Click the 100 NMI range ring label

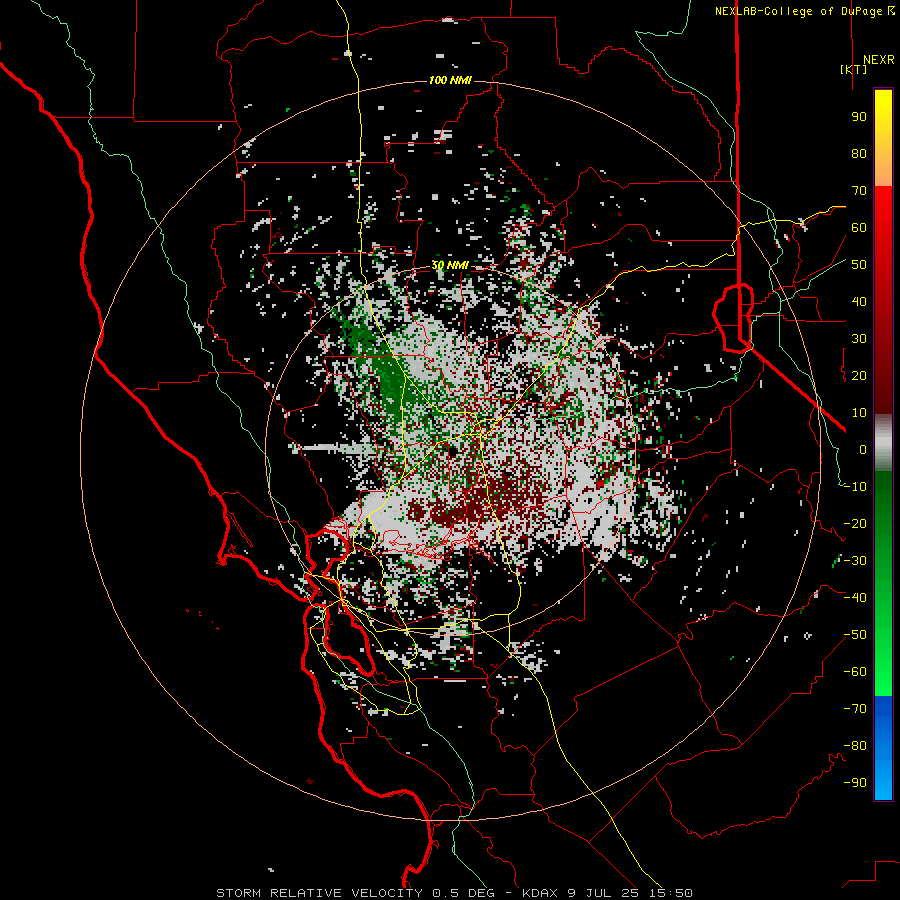pyautogui.click(x=450, y=80)
